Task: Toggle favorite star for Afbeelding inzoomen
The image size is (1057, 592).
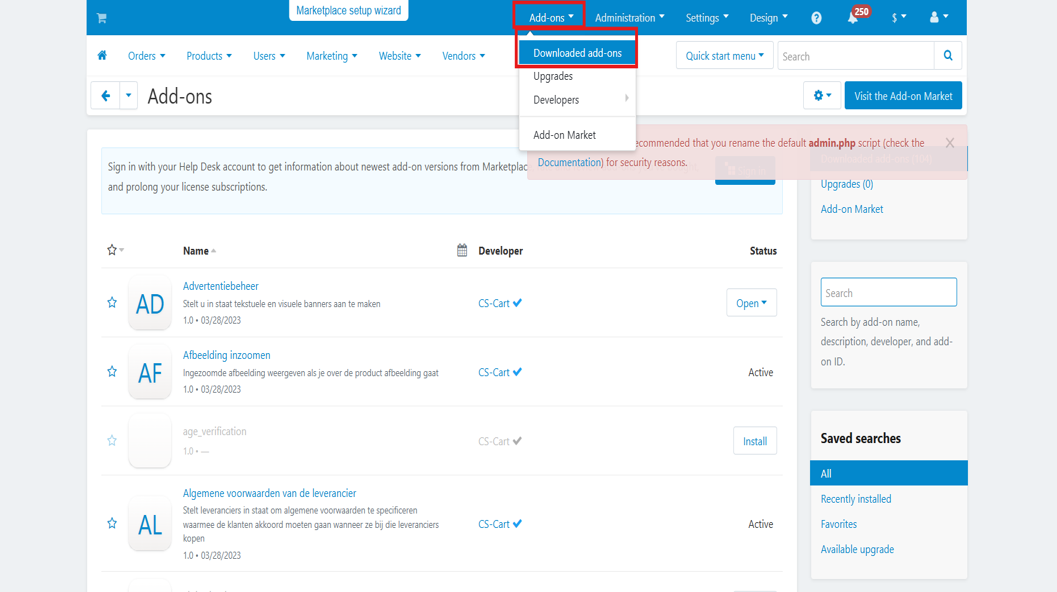Action: coord(112,372)
